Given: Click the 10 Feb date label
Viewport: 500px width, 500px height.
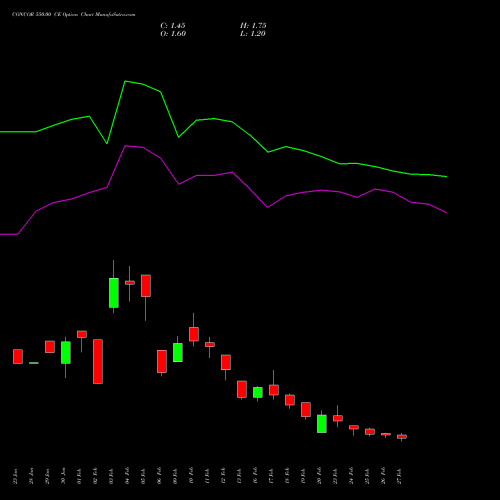Looking at the screenshot, I should point(191,476).
